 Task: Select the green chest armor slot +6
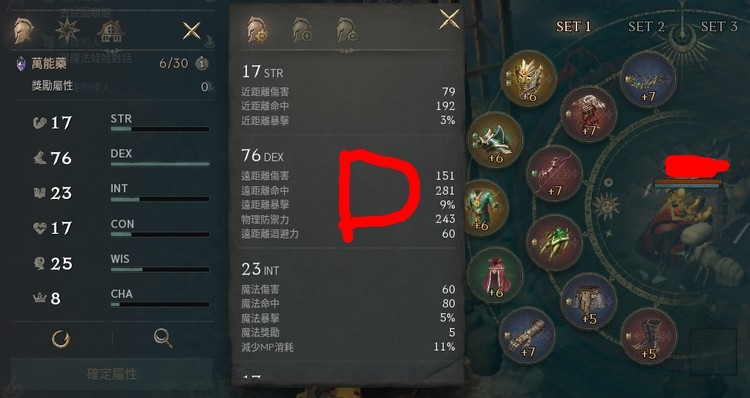tap(484, 208)
